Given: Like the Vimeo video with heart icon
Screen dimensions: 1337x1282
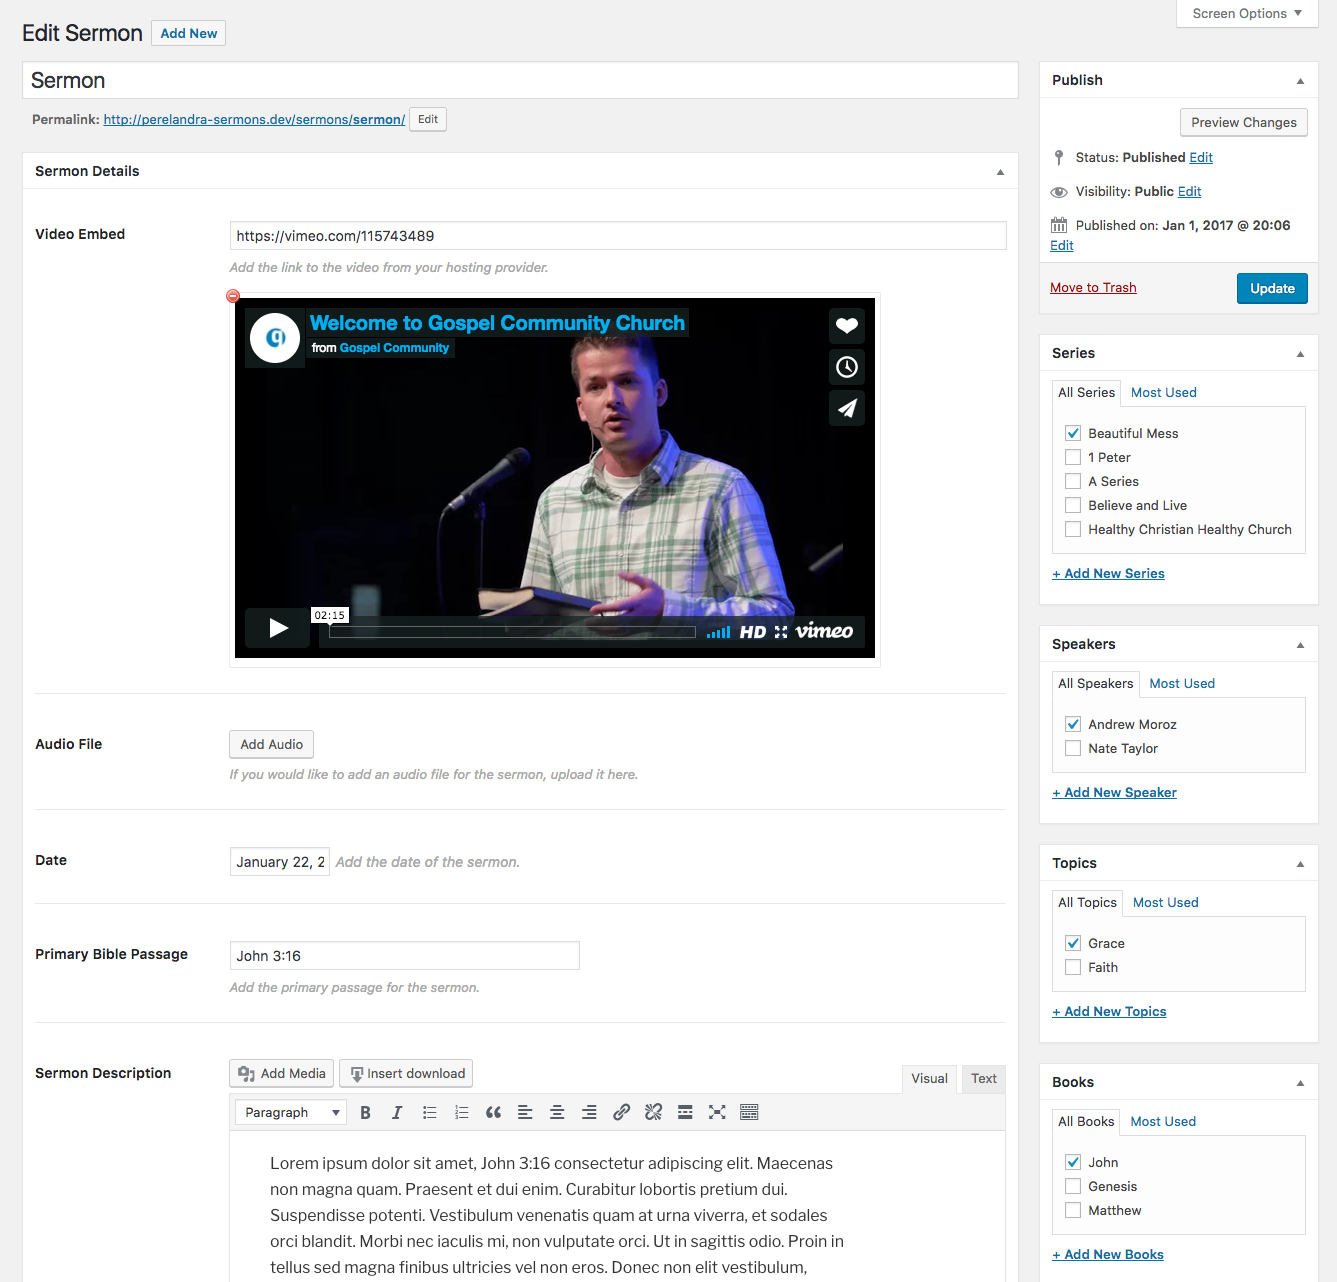Looking at the screenshot, I should 846,325.
